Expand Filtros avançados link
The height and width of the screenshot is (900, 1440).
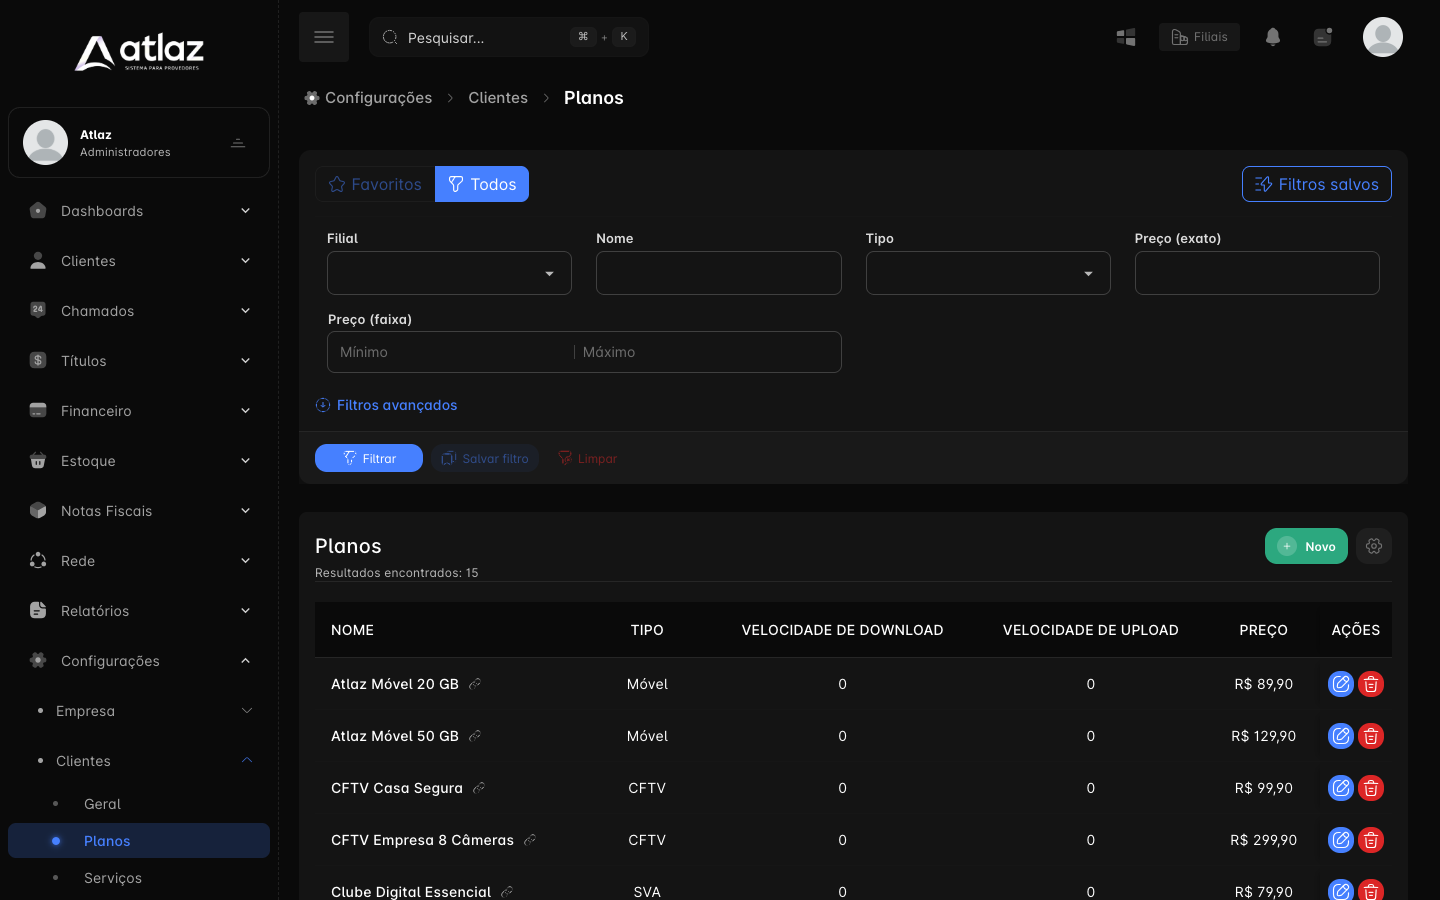point(386,405)
